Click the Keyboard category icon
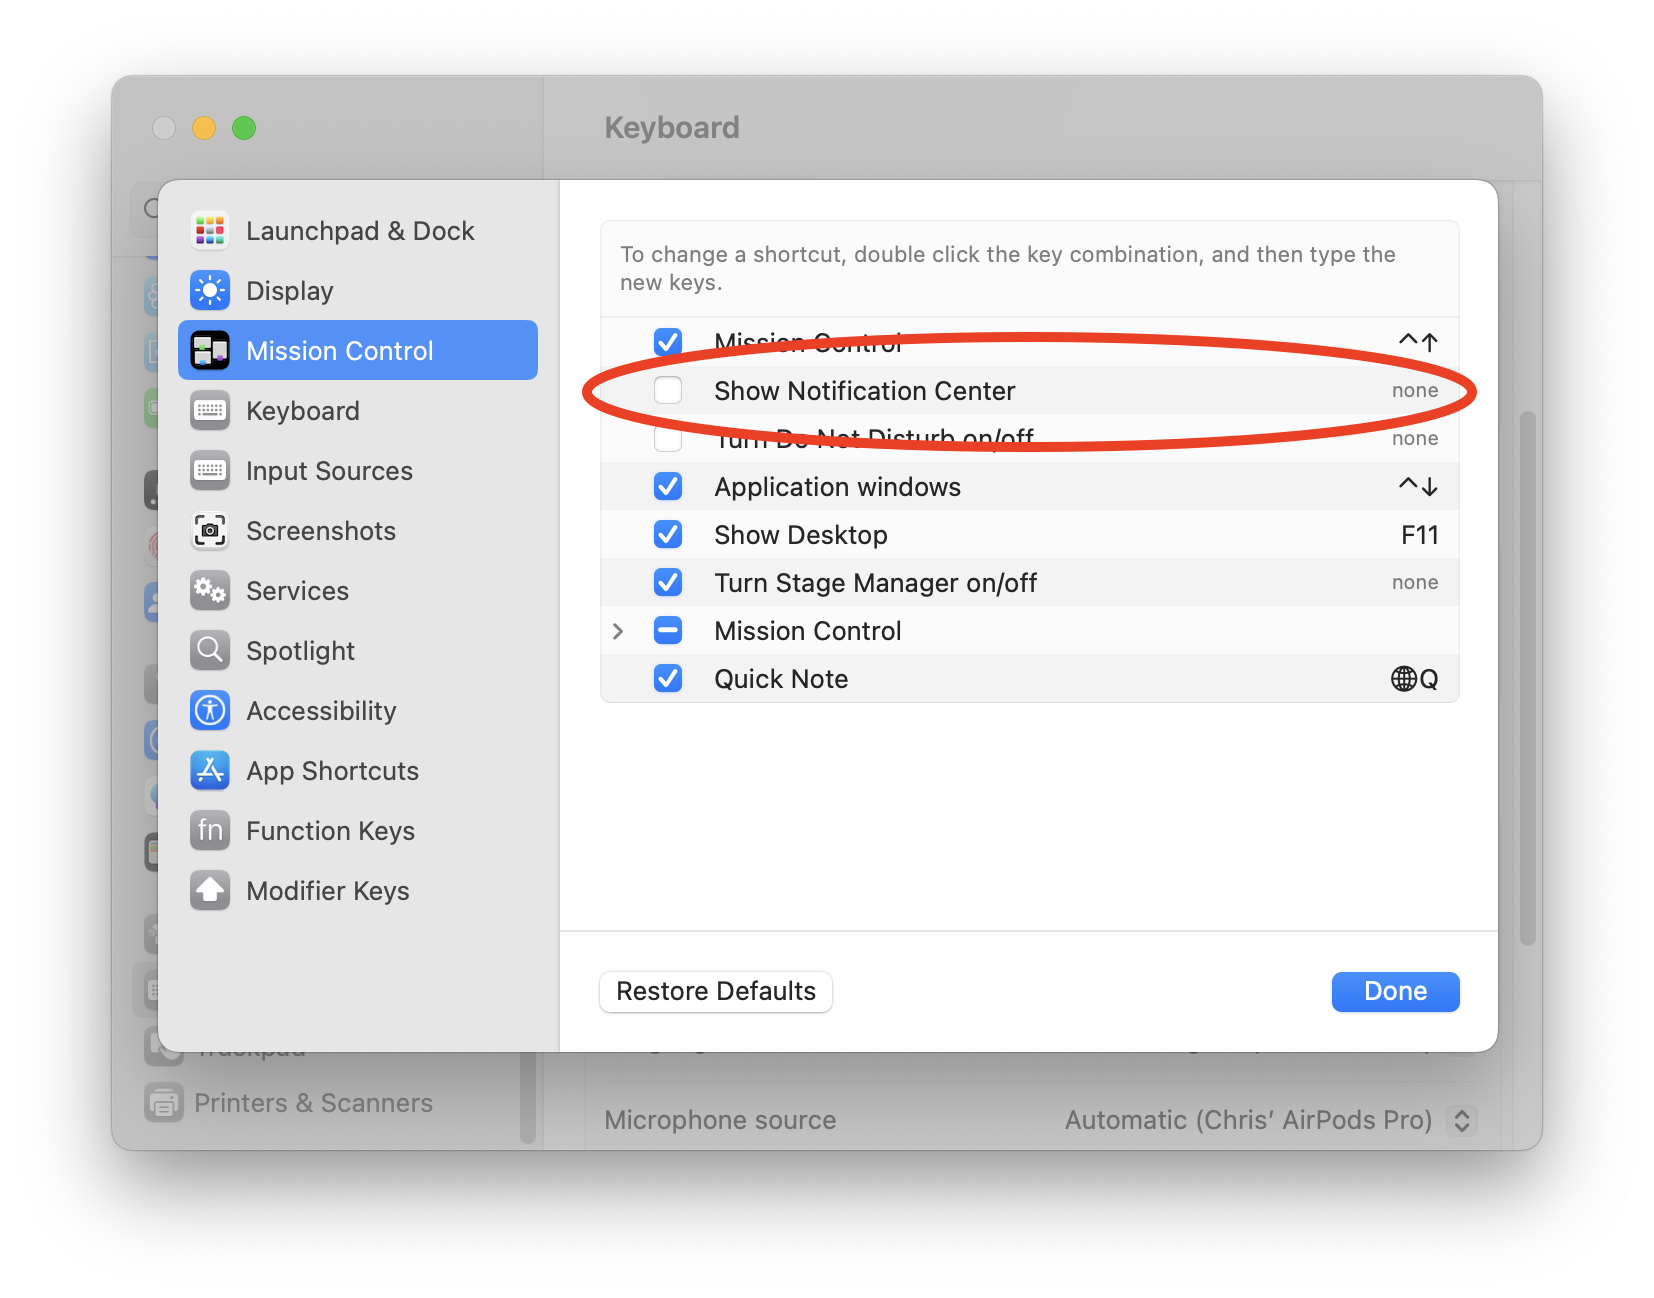The image size is (1654, 1298). coord(210,411)
